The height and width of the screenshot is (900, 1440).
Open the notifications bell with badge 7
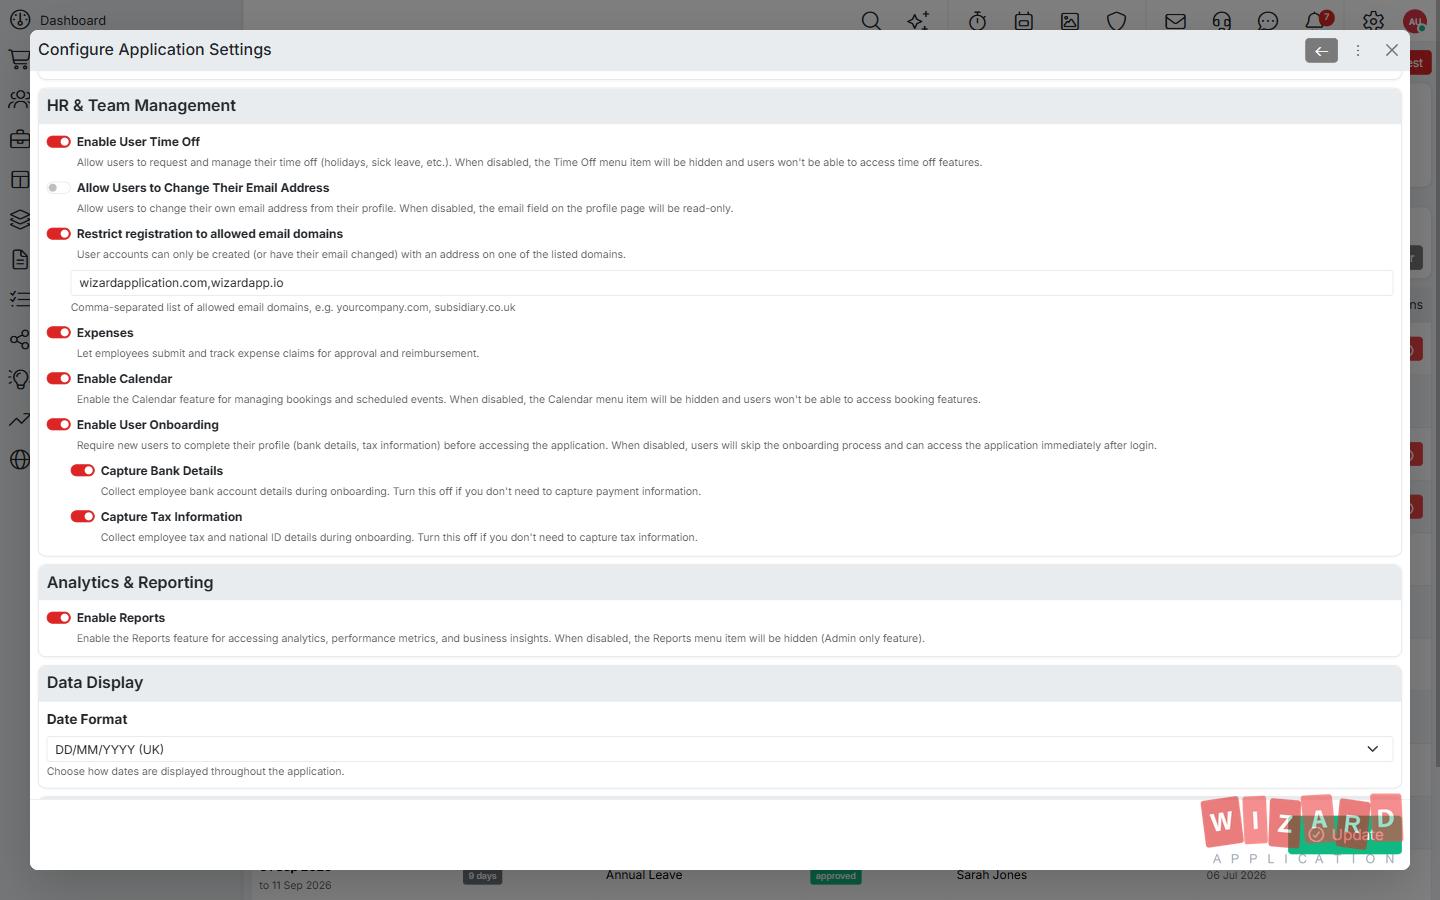1317,20
